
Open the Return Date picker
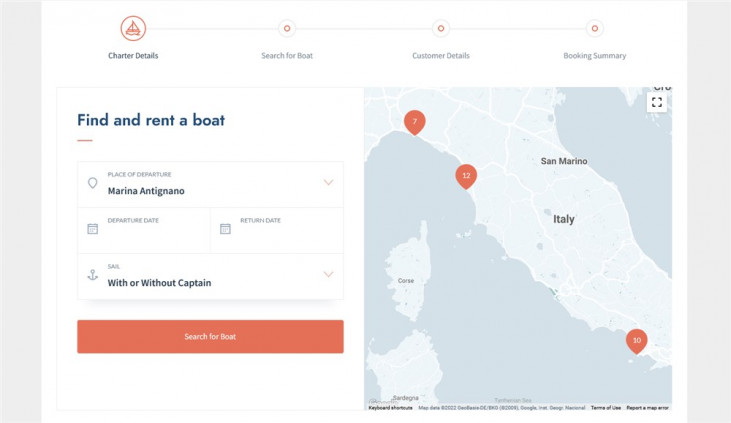[276, 229]
